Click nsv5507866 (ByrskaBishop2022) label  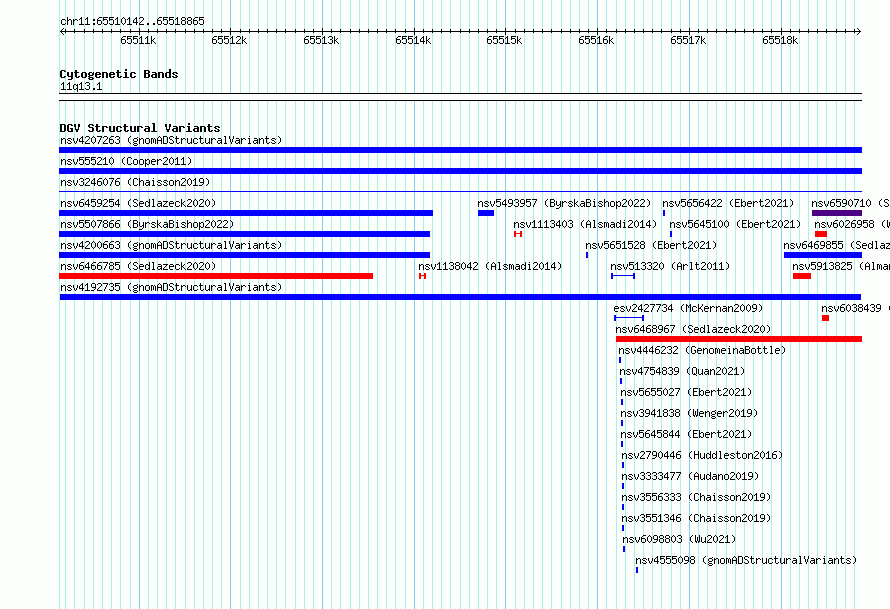[147, 224]
